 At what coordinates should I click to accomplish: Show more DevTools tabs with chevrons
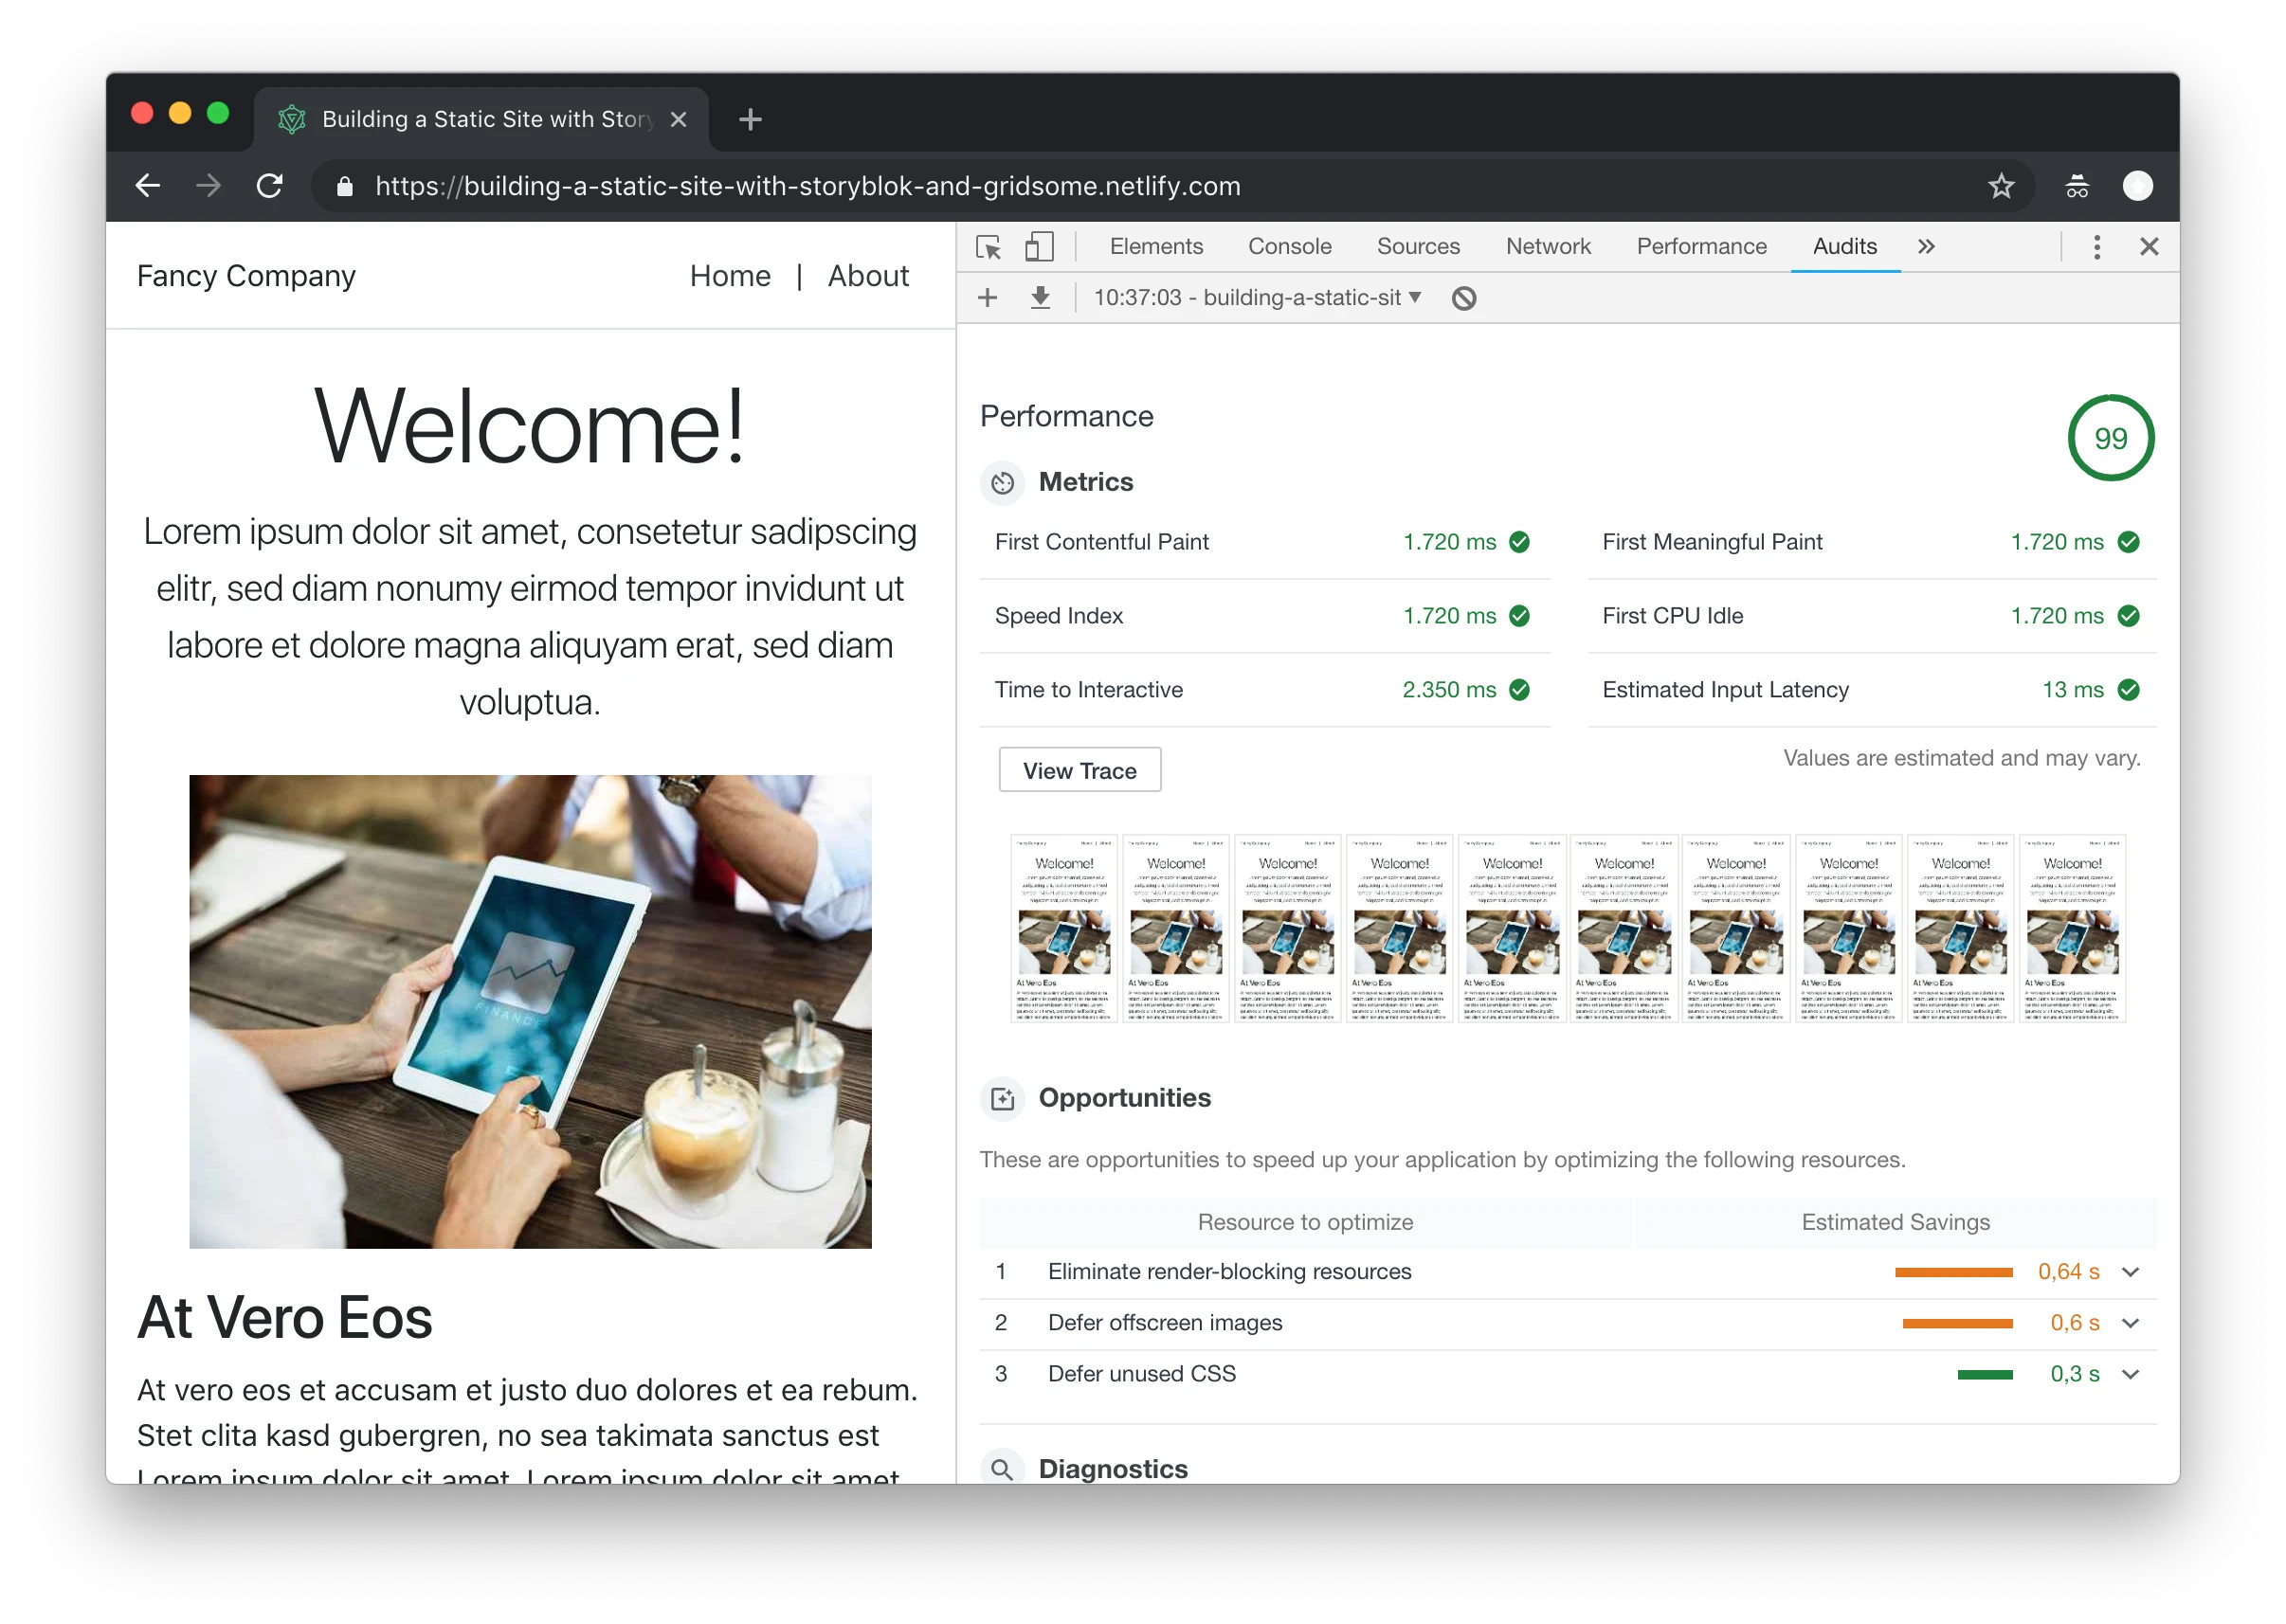(x=1926, y=247)
